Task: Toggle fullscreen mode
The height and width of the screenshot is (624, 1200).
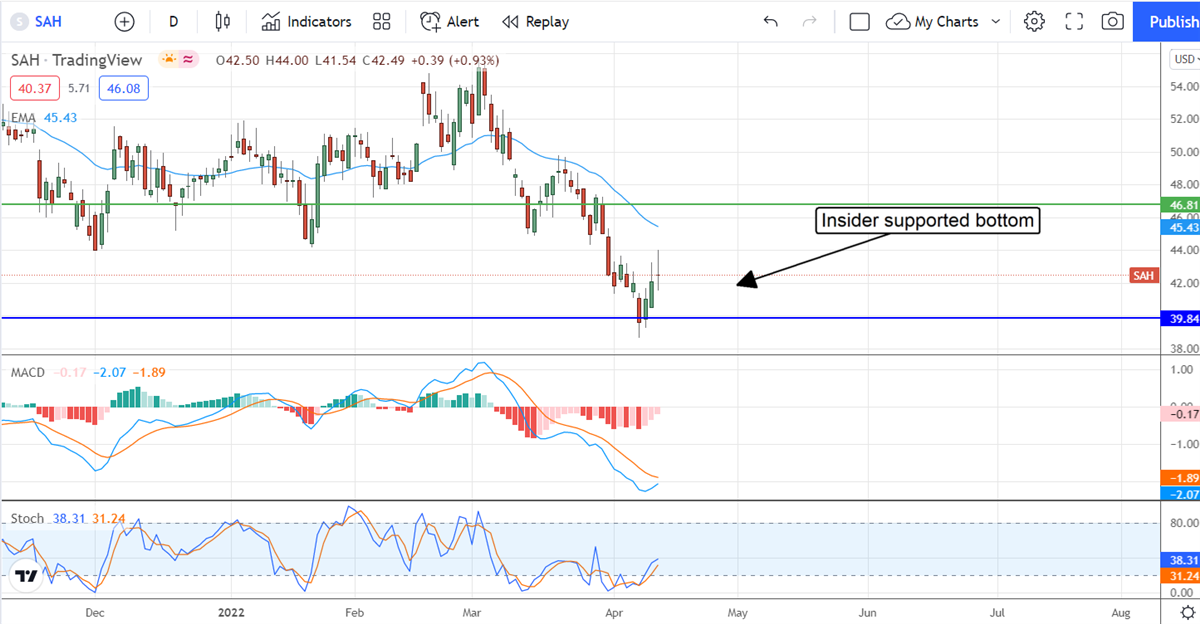Action: pos(1074,21)
